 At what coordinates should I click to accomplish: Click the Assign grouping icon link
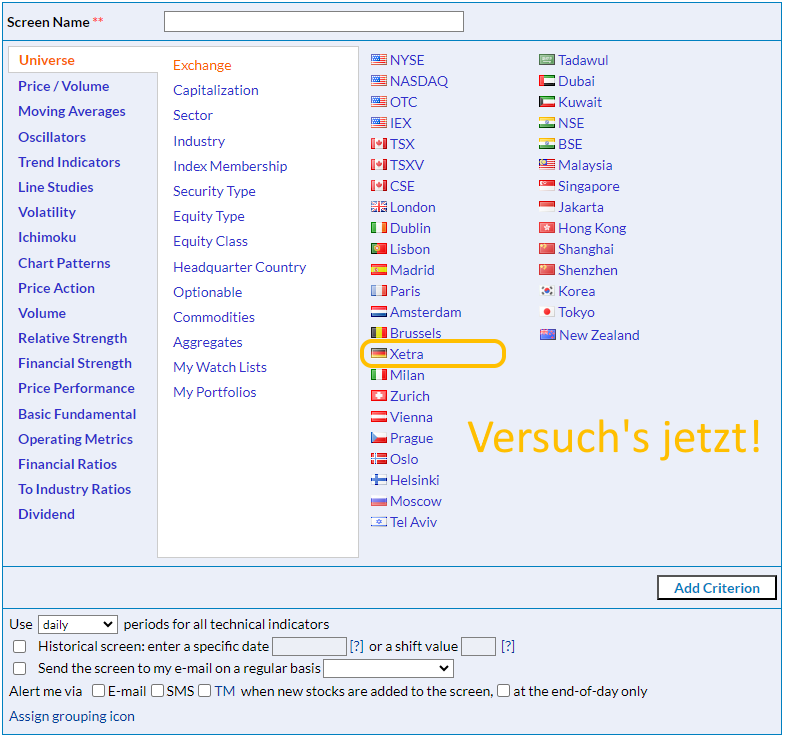point(72,716)
